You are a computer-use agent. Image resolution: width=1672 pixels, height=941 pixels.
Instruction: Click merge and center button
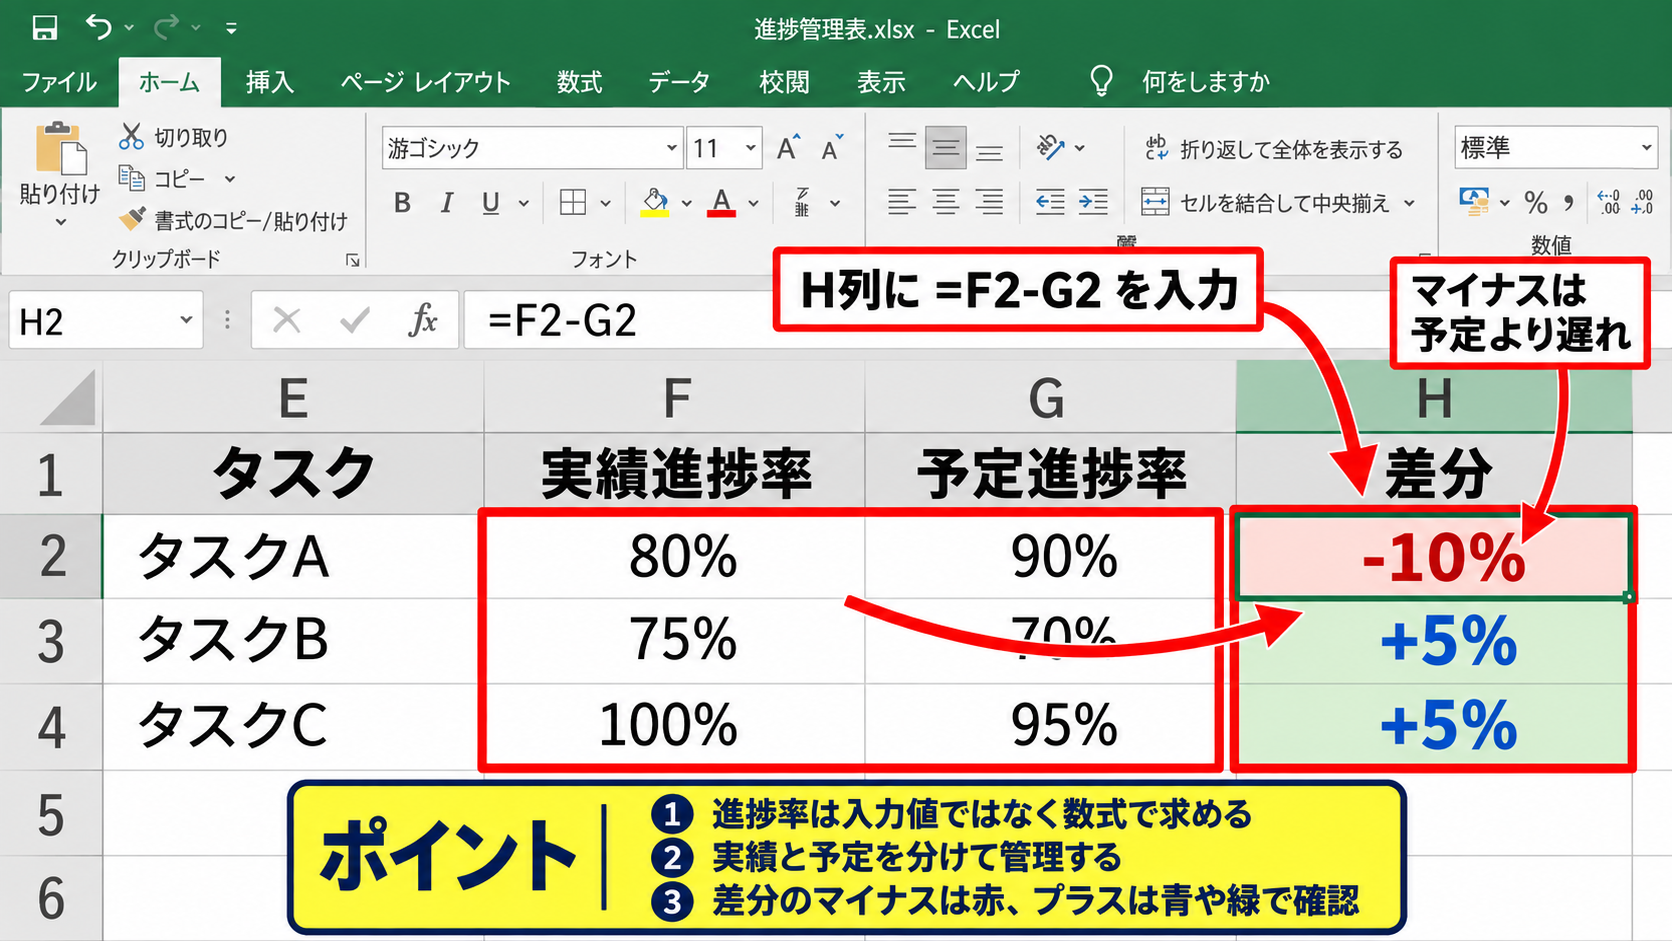coord(1265,203)
